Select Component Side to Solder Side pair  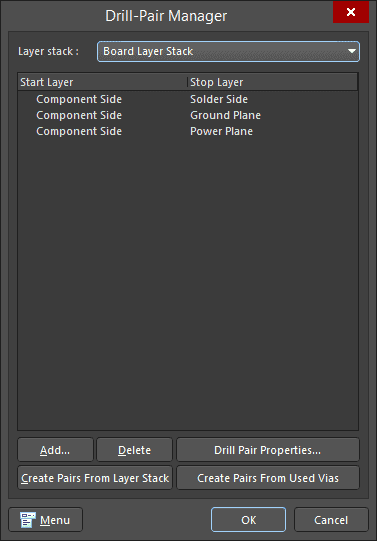188,99
